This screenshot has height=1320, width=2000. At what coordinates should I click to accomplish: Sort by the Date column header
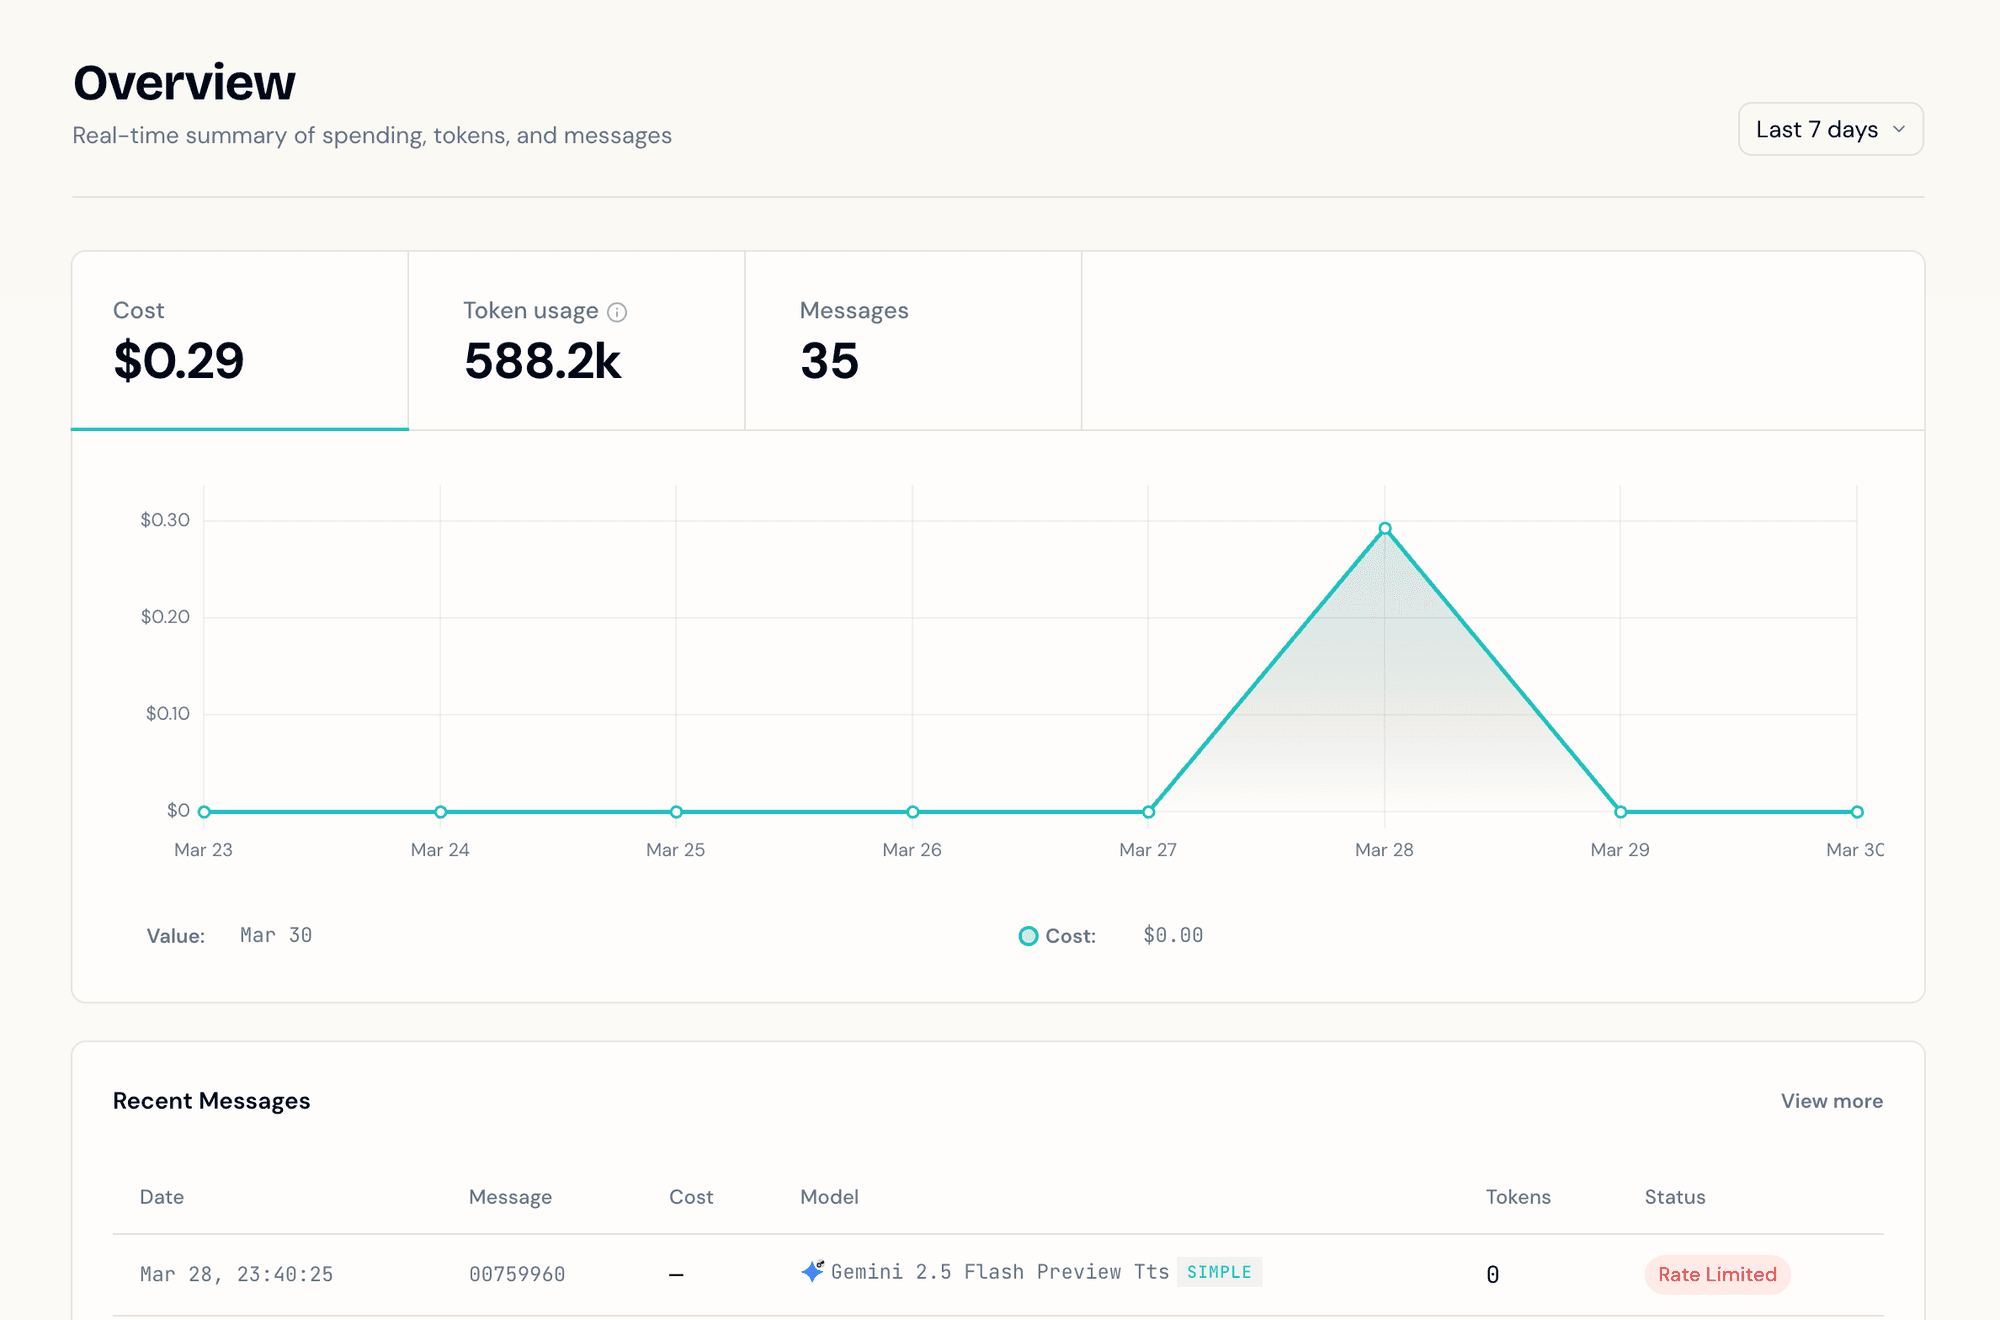click(161, 1196)
